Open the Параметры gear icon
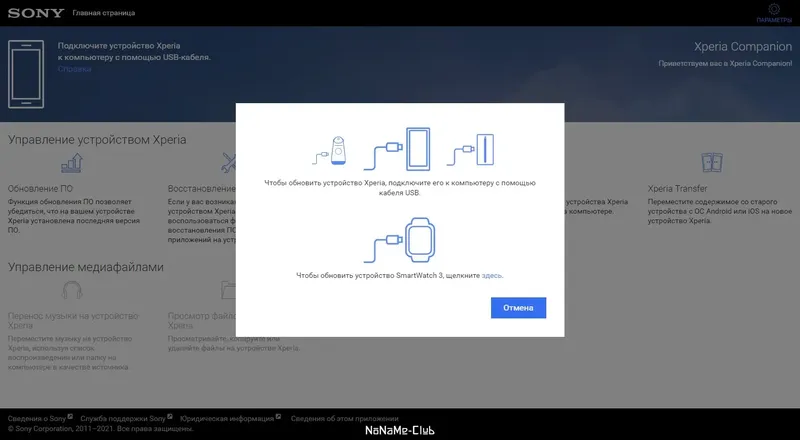The image size is (800, 440). 774,9
